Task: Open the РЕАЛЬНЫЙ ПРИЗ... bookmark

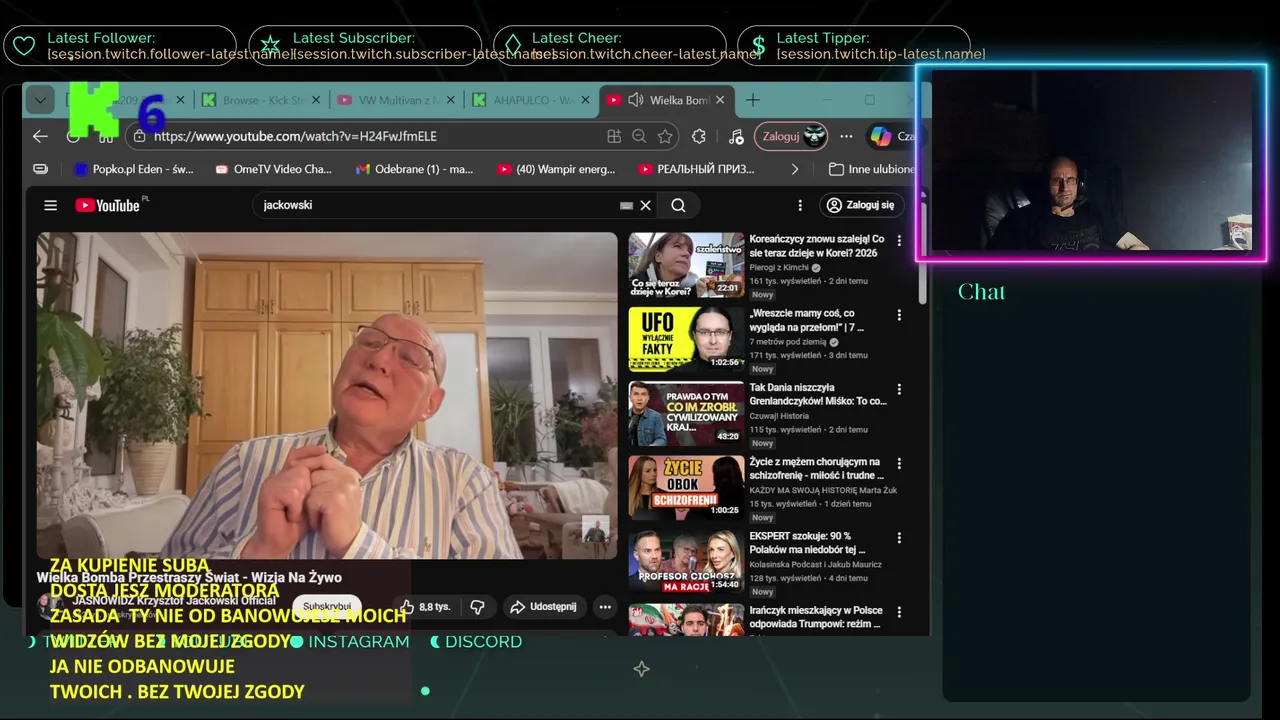Action: tap(696, 169)
